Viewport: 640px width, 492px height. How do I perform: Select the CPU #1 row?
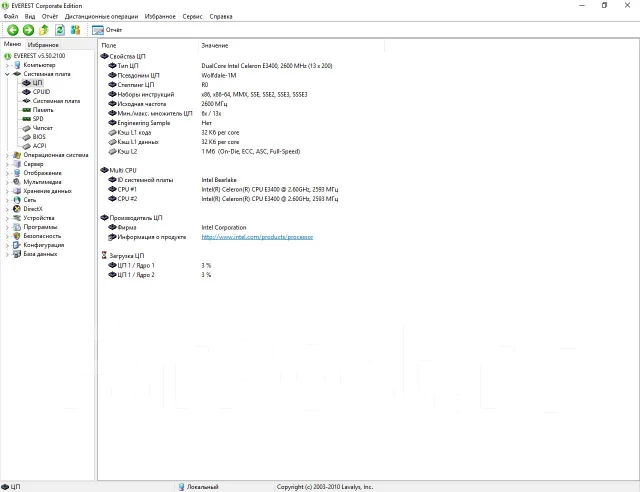pyautogui.click(x=223, y=189)
